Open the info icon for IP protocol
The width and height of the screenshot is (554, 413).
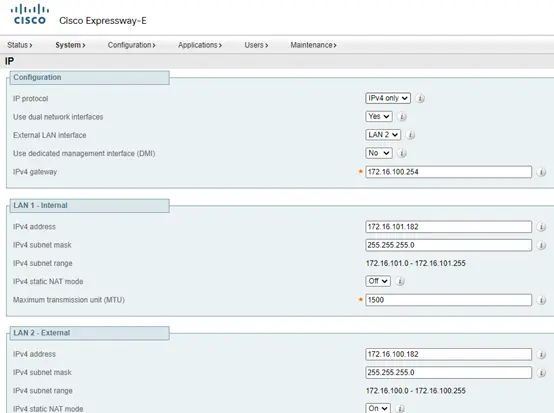pos(420,98)
